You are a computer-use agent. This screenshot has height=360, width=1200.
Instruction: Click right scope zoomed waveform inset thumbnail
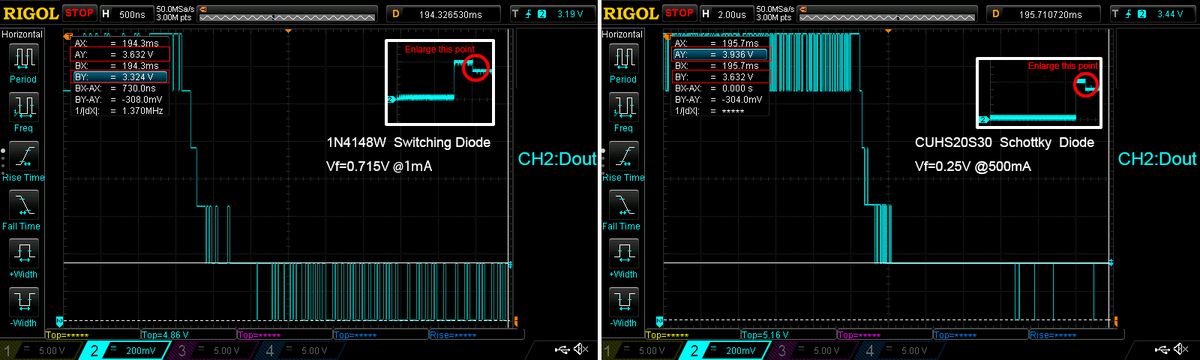point(1040,93)
